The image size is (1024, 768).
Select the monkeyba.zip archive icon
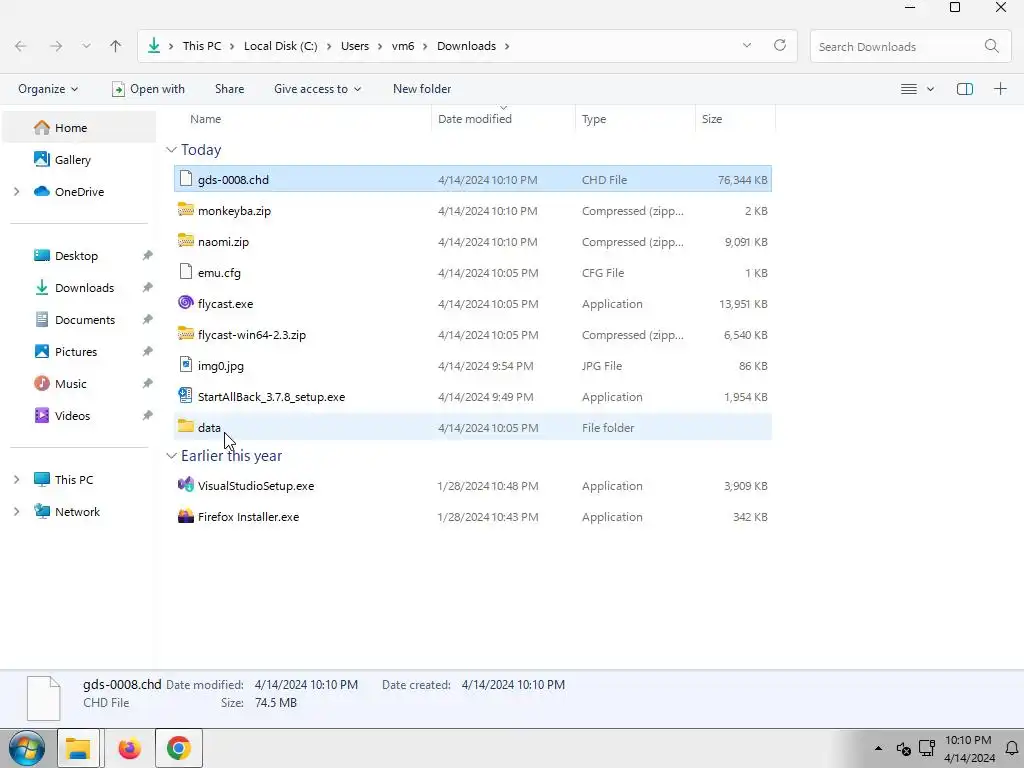[186, 210]
